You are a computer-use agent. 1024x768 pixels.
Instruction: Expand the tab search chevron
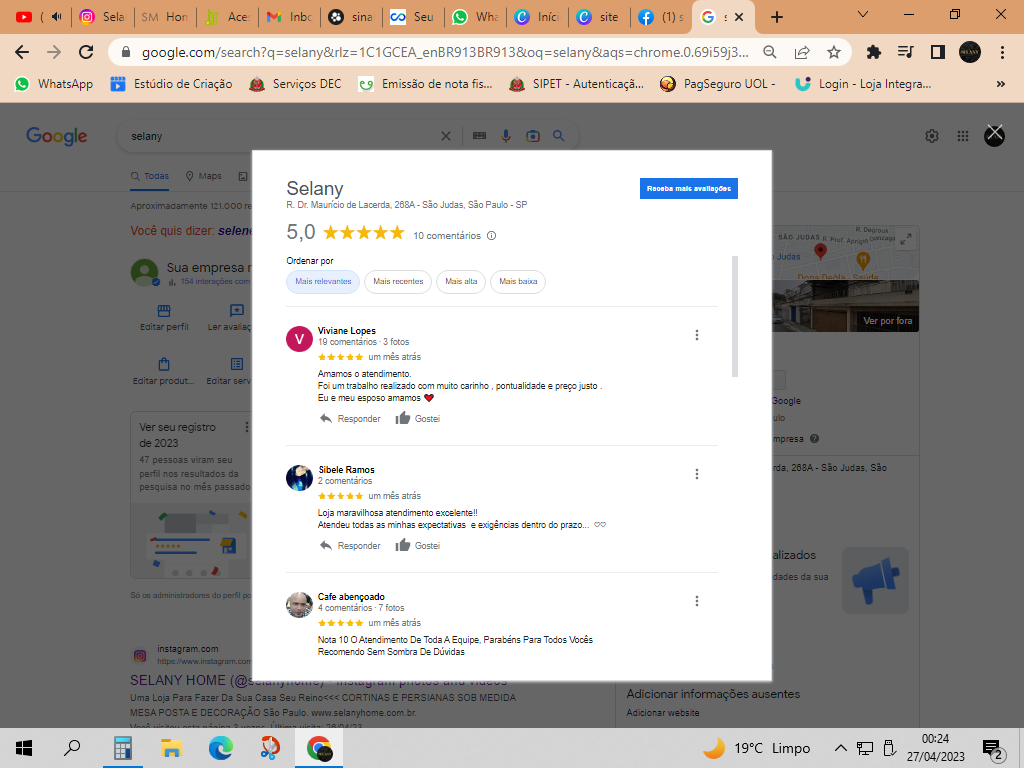tap(863, 14)
